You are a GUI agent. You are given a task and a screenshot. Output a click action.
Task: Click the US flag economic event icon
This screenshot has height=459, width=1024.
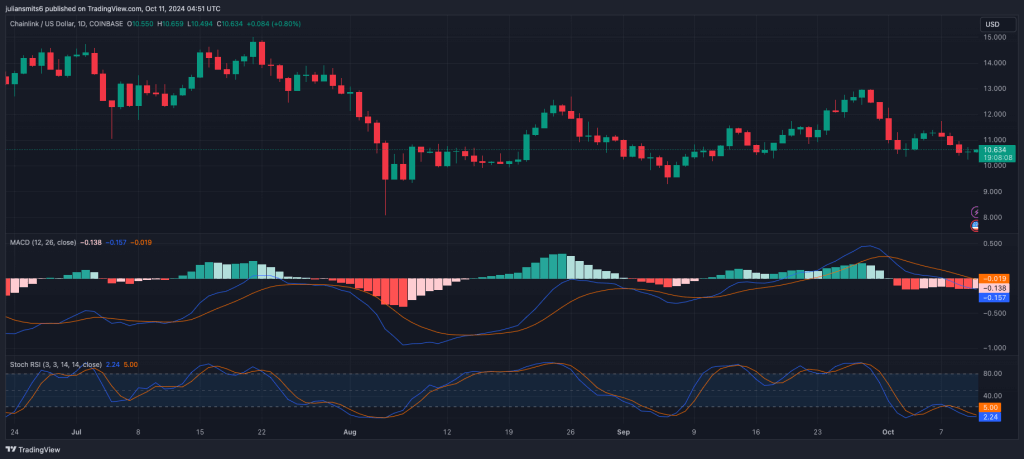pos(976,226)
